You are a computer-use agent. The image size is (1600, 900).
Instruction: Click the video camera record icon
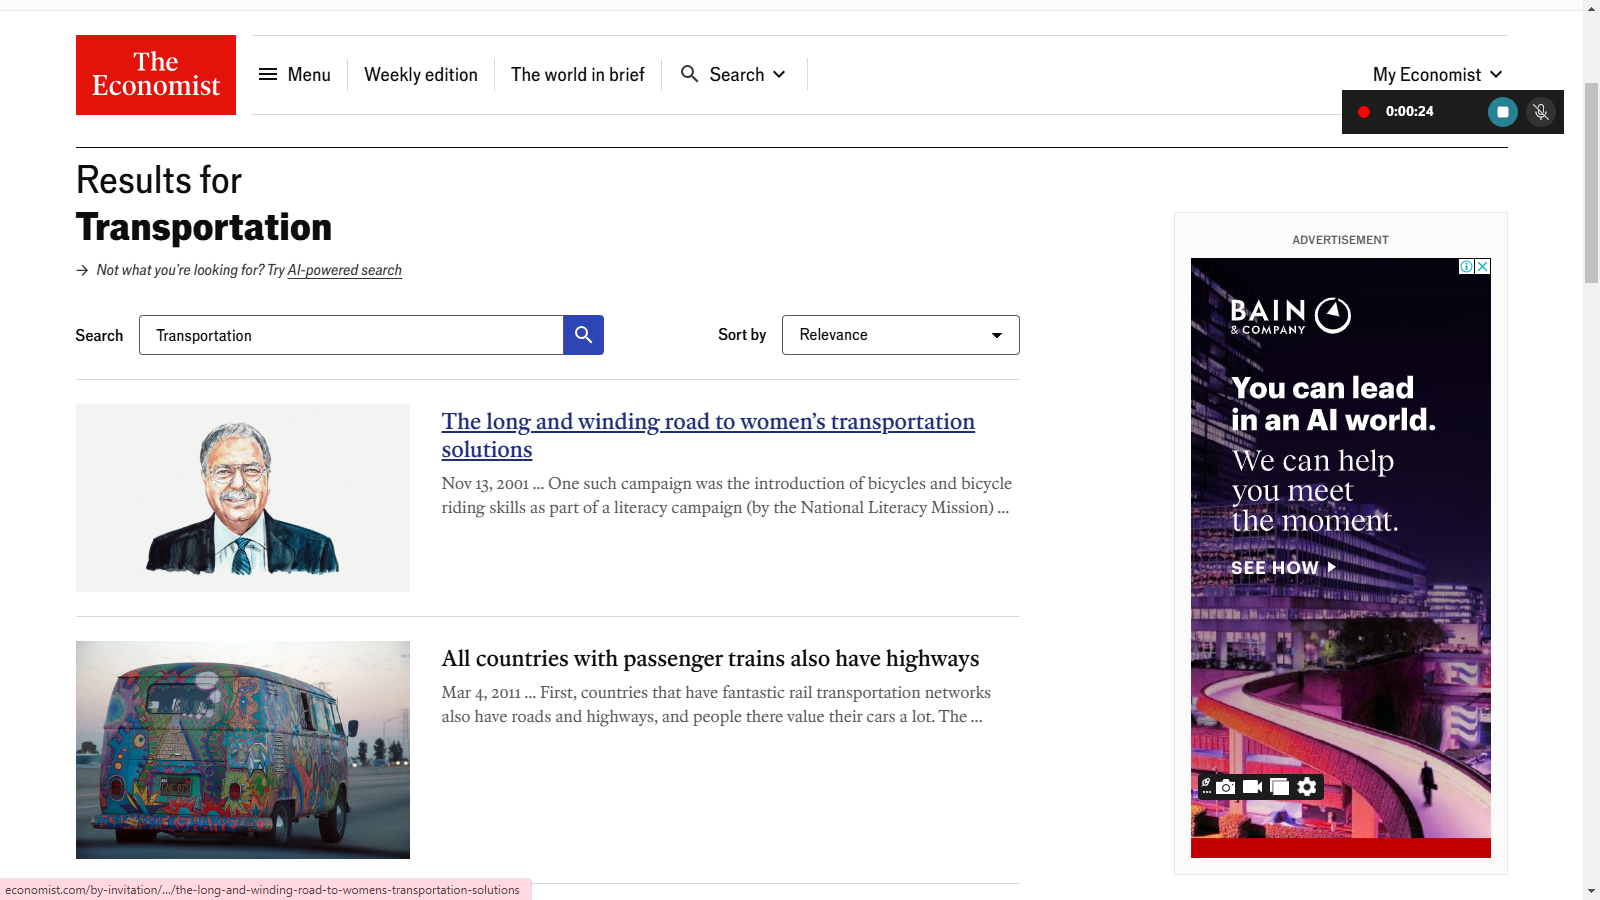[x=1252, y=787]
